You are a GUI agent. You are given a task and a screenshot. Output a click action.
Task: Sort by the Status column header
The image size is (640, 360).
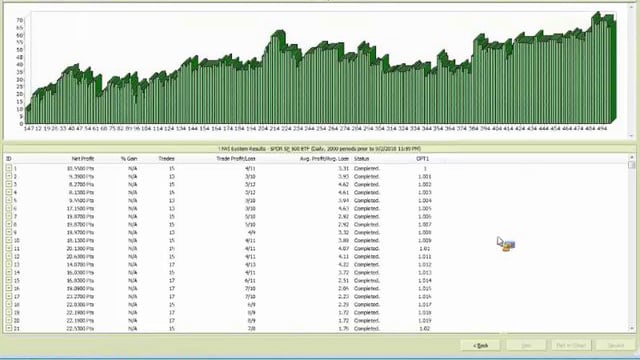tap(362, 158)
